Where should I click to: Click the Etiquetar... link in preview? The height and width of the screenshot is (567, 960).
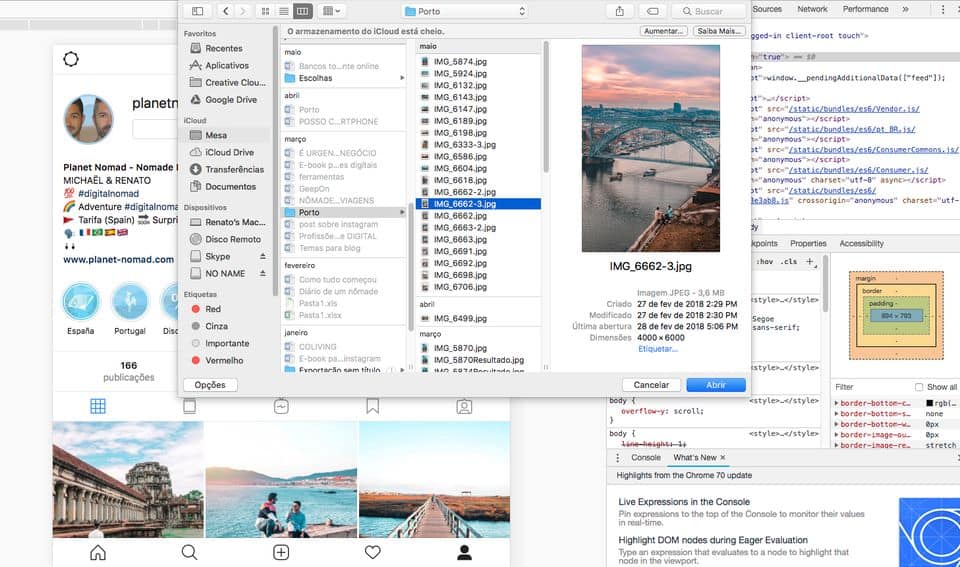(658, 349)
